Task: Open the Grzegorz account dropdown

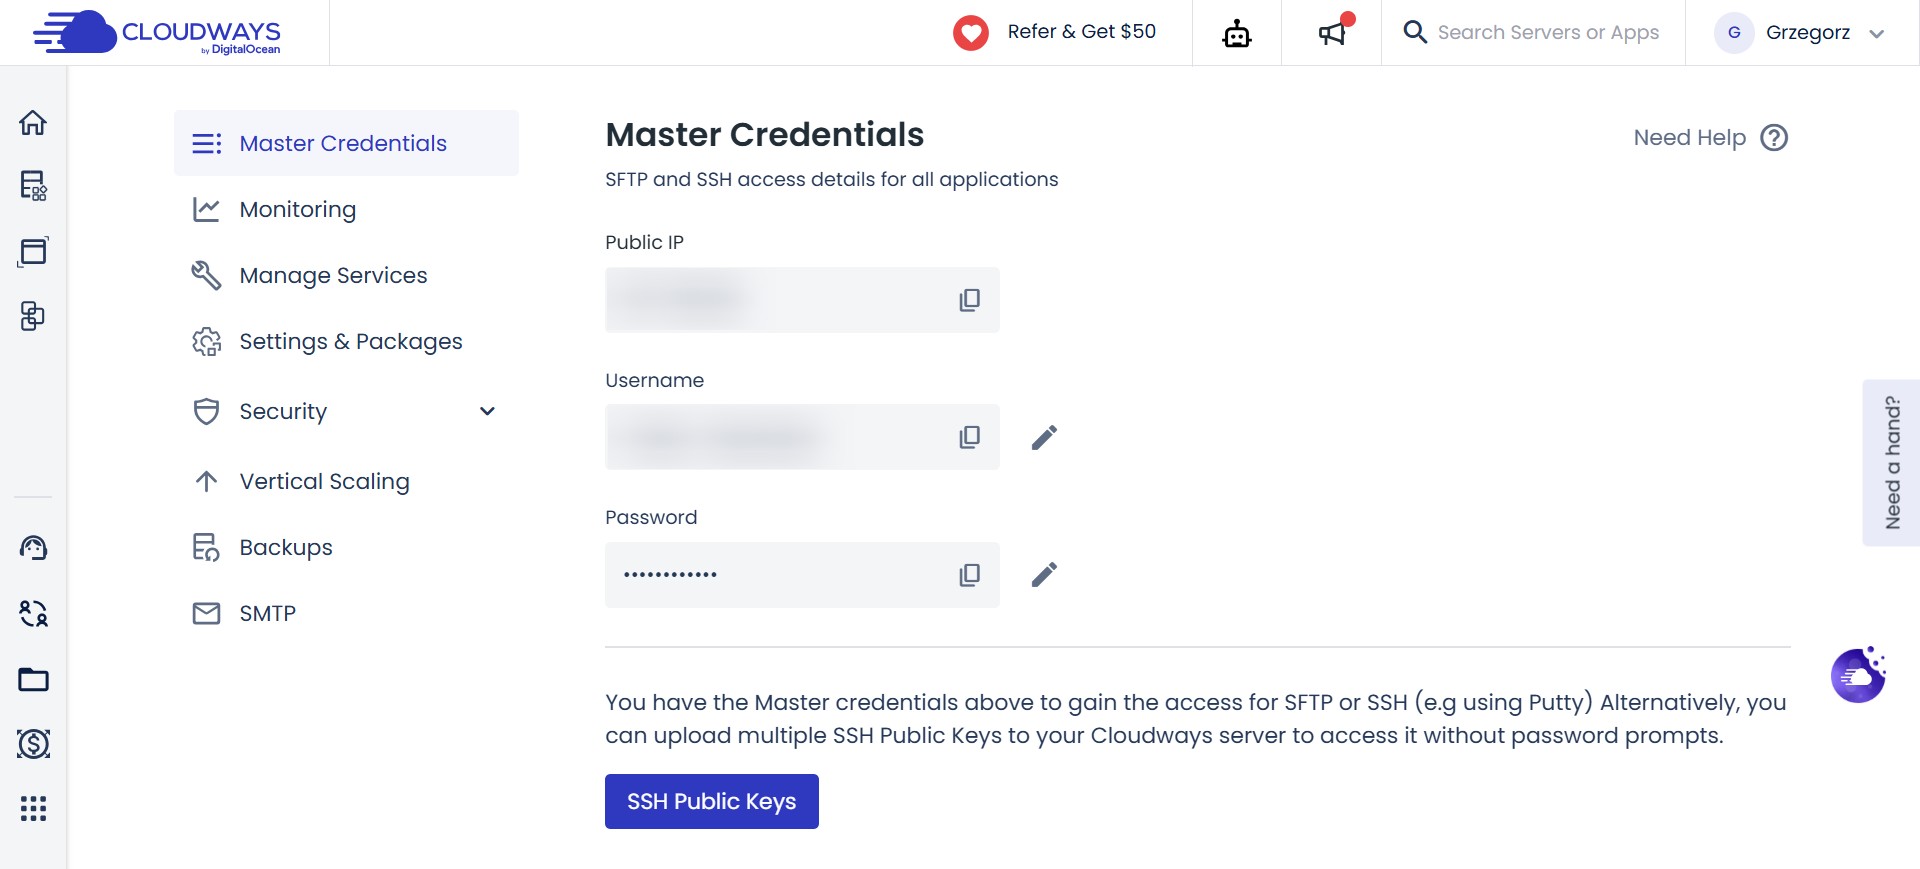Action: click(x=1808, y=32)
